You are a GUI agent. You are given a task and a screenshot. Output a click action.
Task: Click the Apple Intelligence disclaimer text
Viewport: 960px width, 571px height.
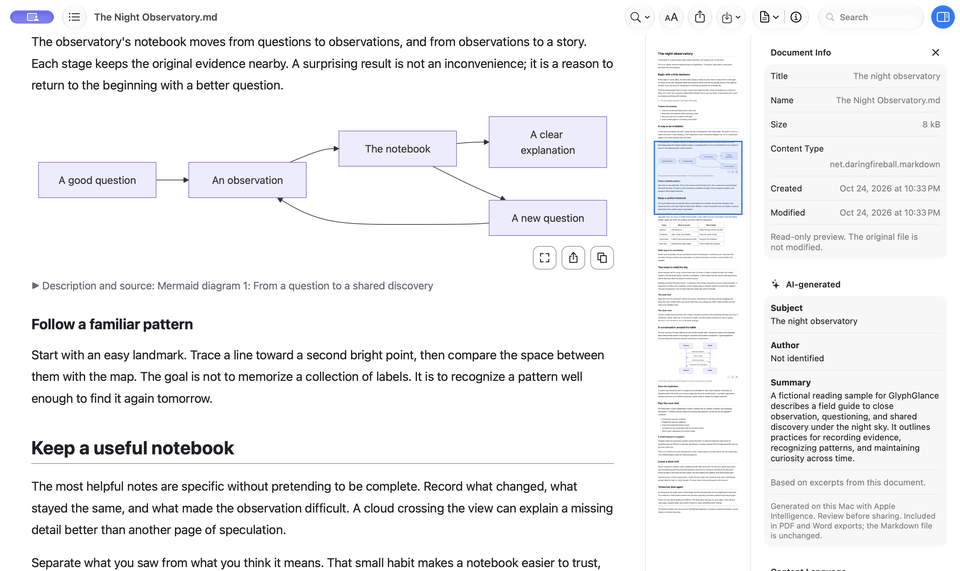[852, 521]
